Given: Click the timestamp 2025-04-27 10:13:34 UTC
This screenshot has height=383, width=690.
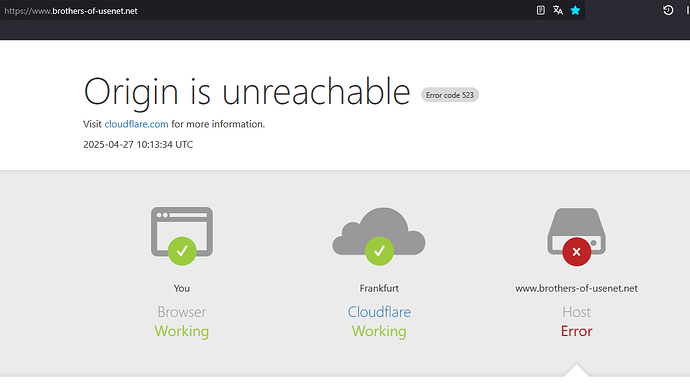Looking at the screenshot, I should pyautogui.click(x=138, y=144).
